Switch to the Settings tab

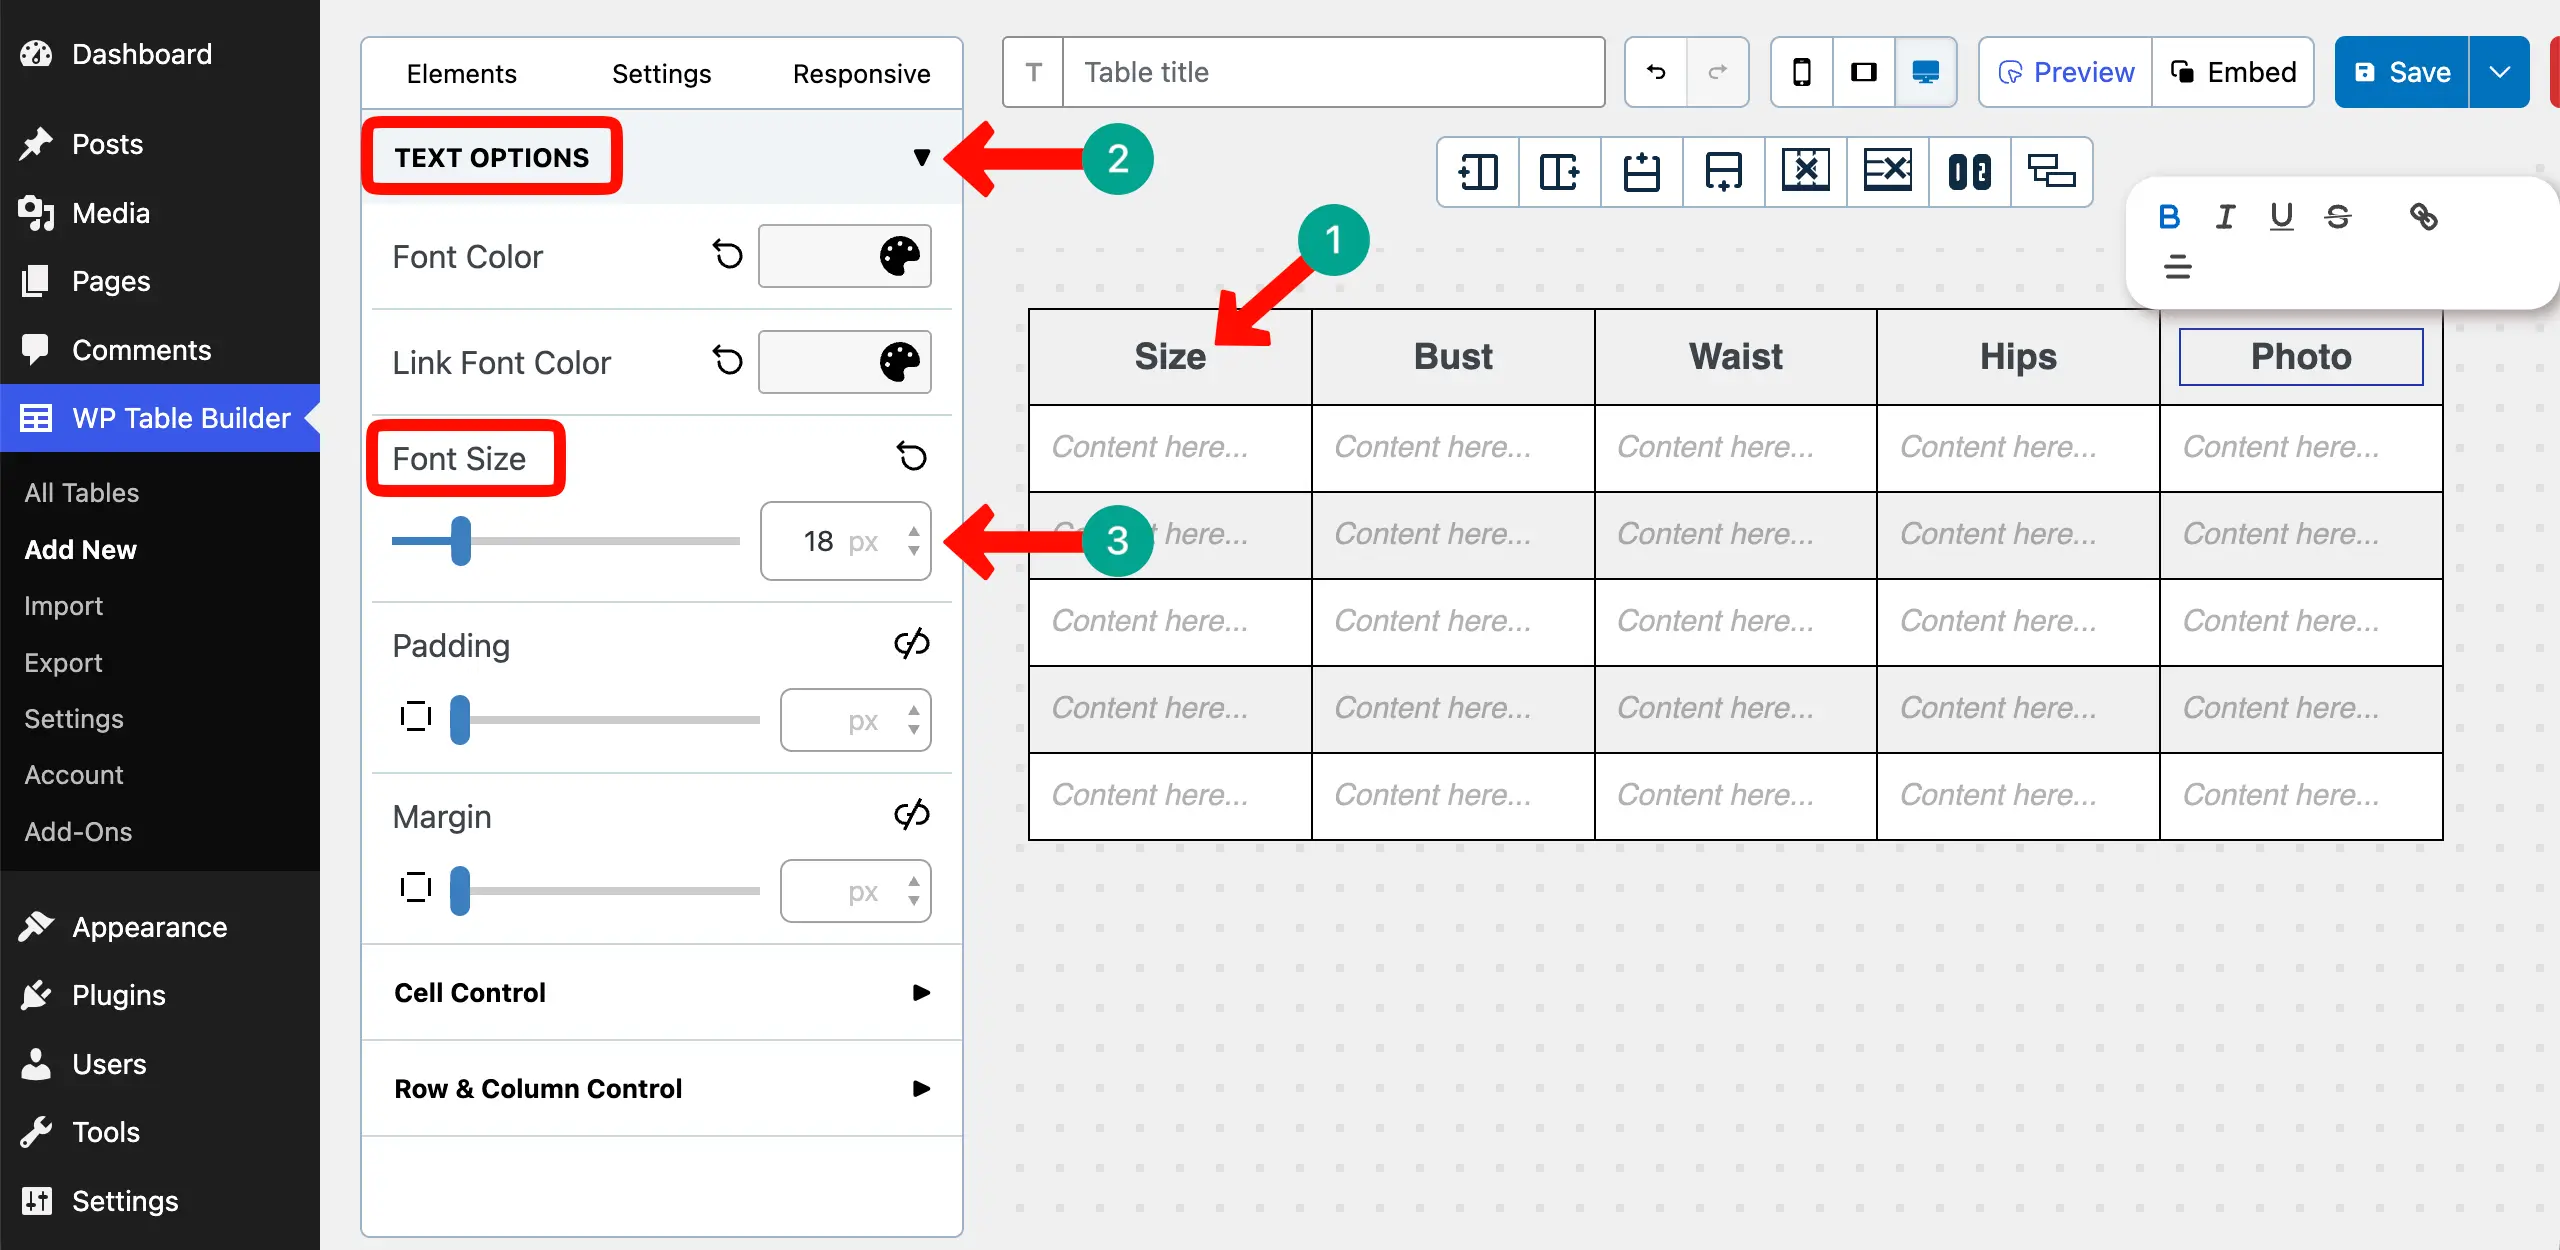pyautogui.click(x=660, y=72)
